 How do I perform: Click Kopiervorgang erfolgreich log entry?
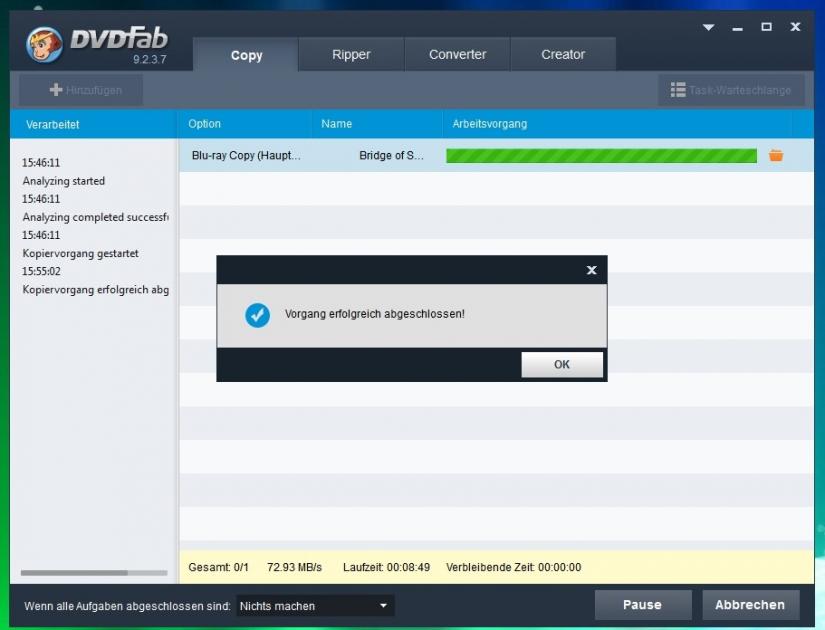pyautogui.click(x=95, y=290)
